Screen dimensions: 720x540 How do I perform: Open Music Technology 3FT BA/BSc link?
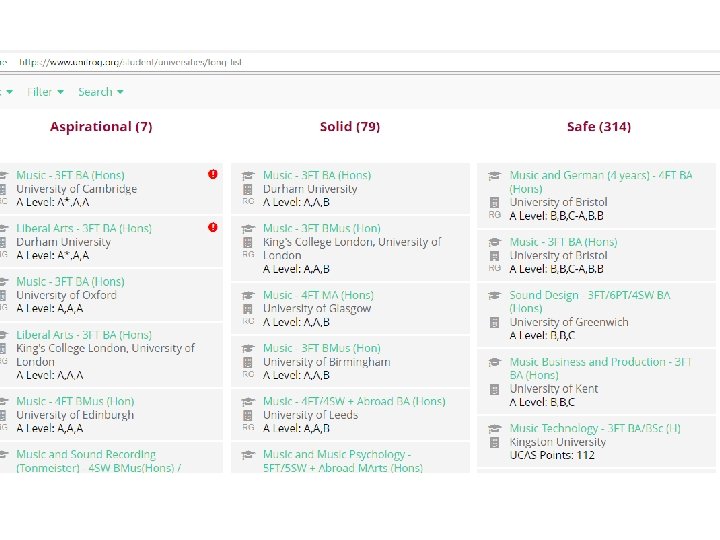pyautogui.click(x=595, y=428)
